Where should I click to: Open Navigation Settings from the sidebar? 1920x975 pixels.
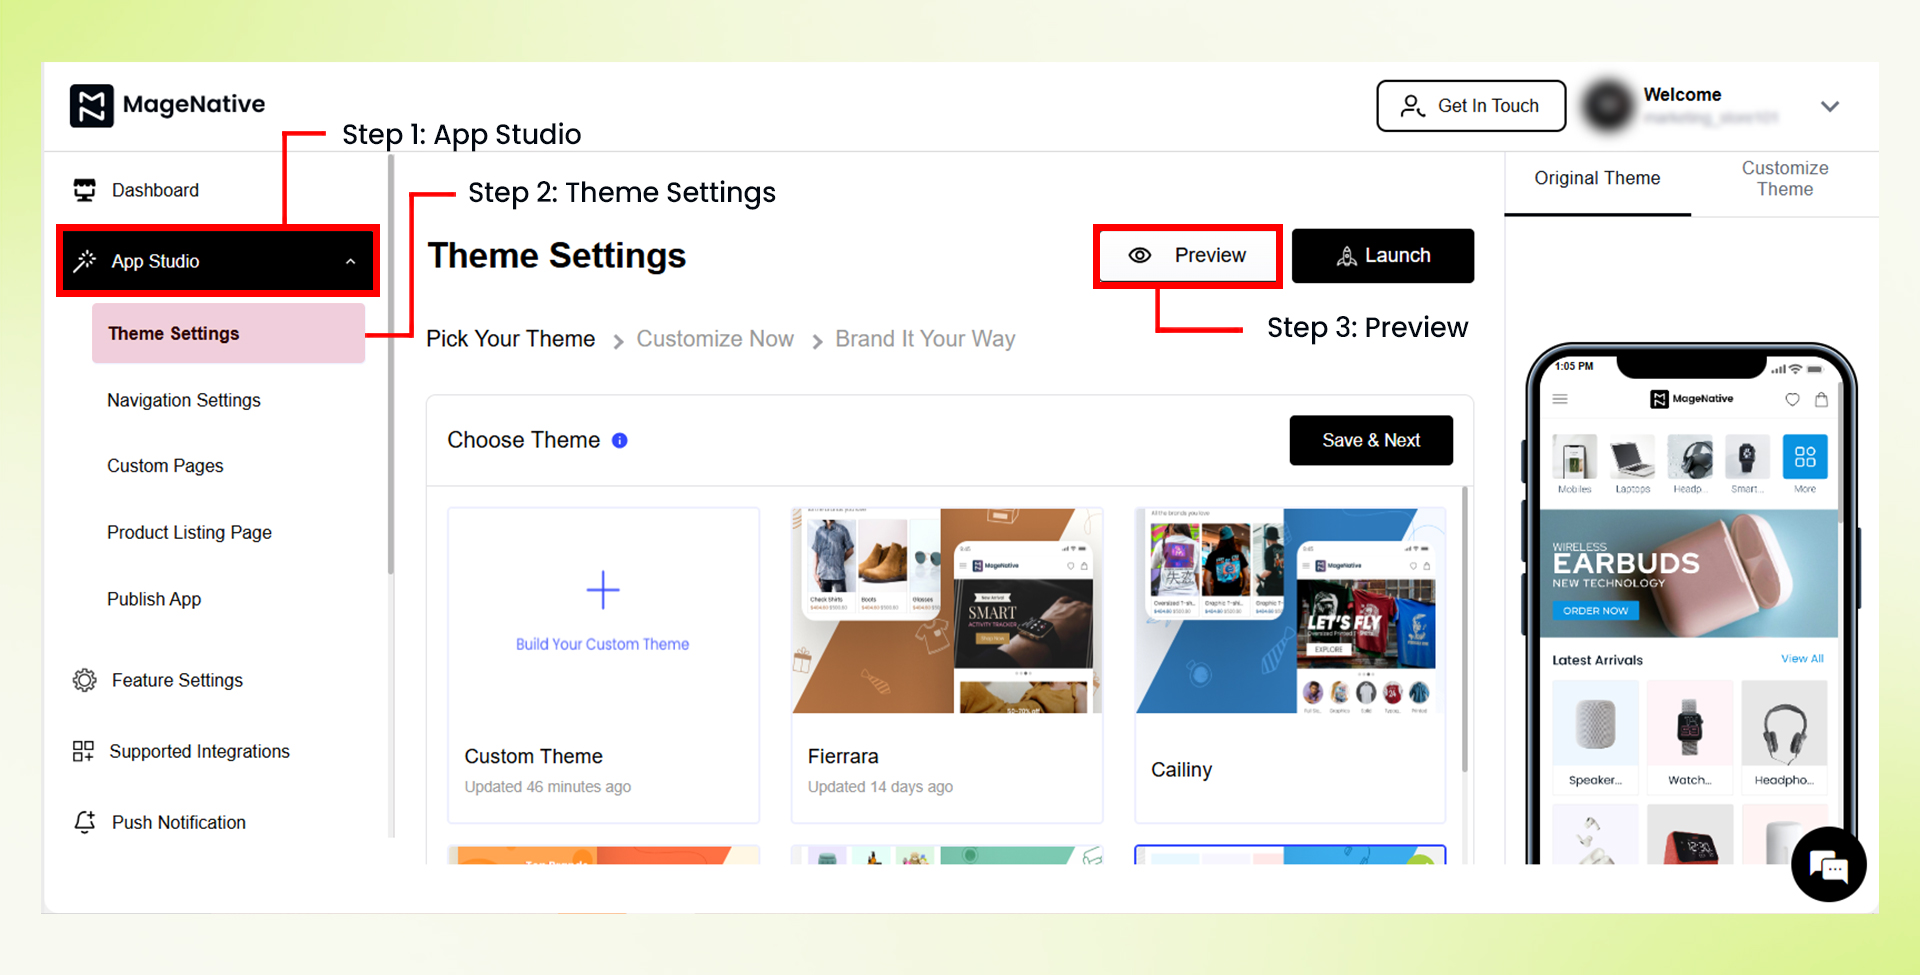point(183,400)
